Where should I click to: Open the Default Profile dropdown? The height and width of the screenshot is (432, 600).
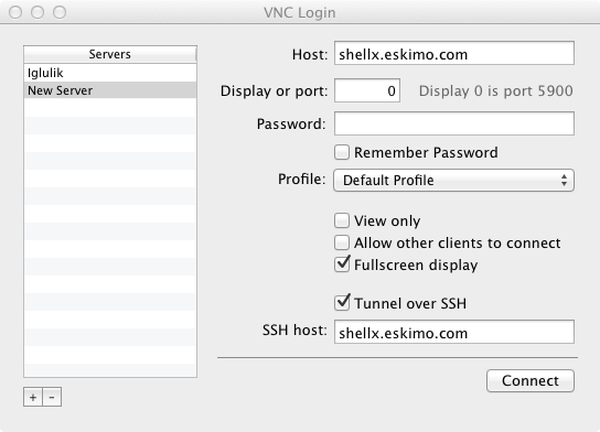(x=453, y=181)
